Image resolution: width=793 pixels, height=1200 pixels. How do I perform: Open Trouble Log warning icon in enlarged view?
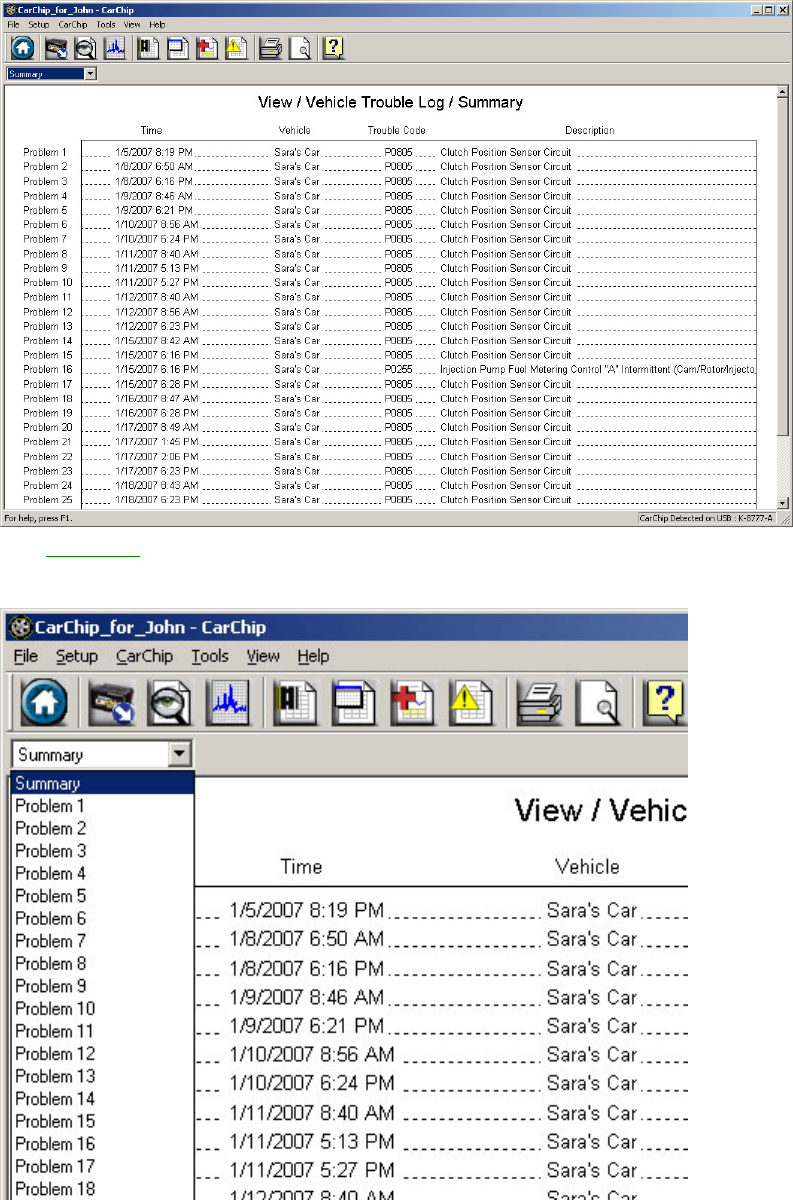click(x=474, y=702)
